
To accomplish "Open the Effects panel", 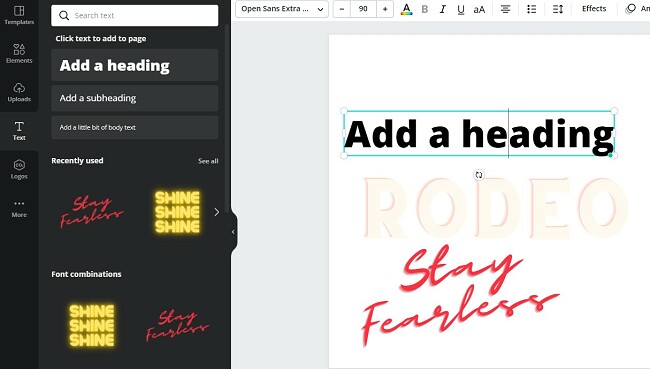I will (x=594, y=9).
